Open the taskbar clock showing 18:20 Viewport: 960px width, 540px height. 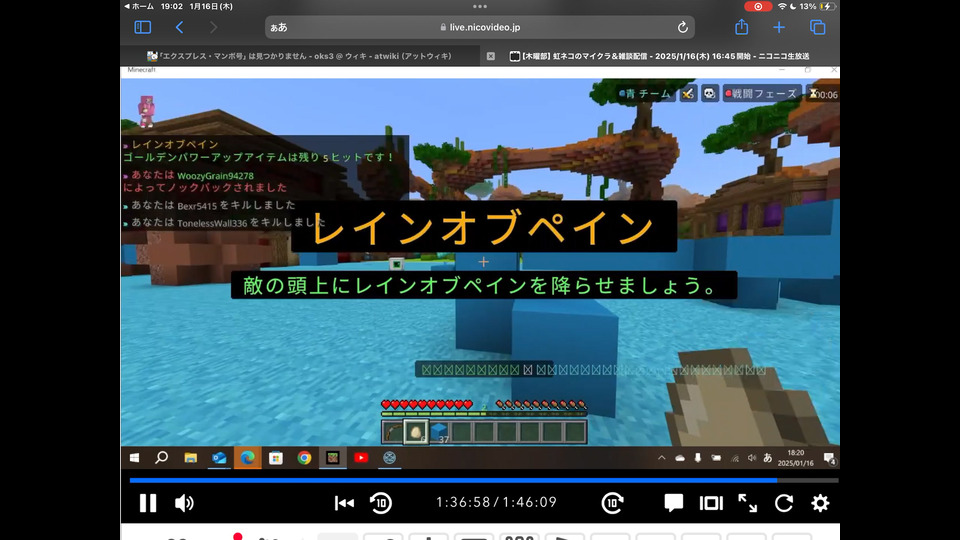click(x=795, y=457)
